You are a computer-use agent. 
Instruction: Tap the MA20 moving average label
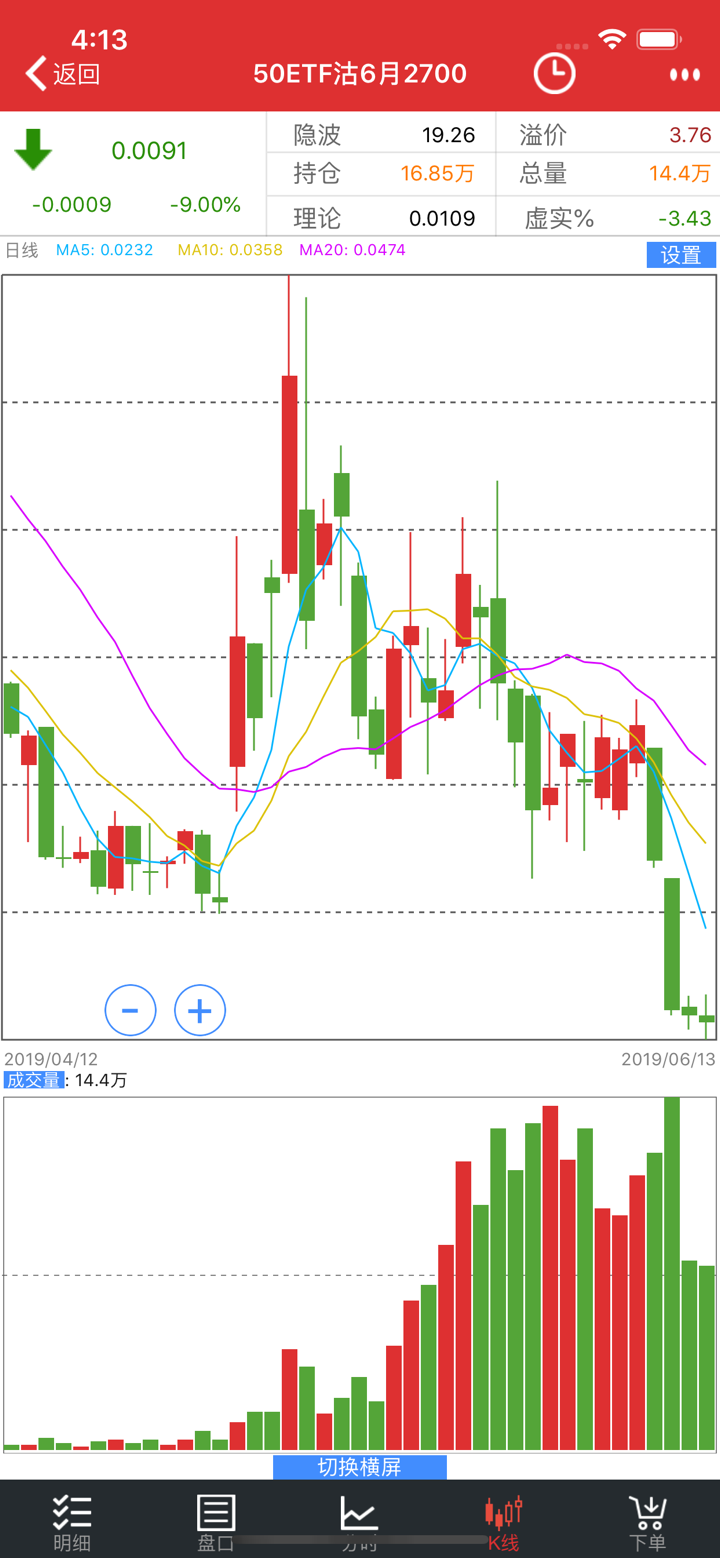(x=352, y=250)
